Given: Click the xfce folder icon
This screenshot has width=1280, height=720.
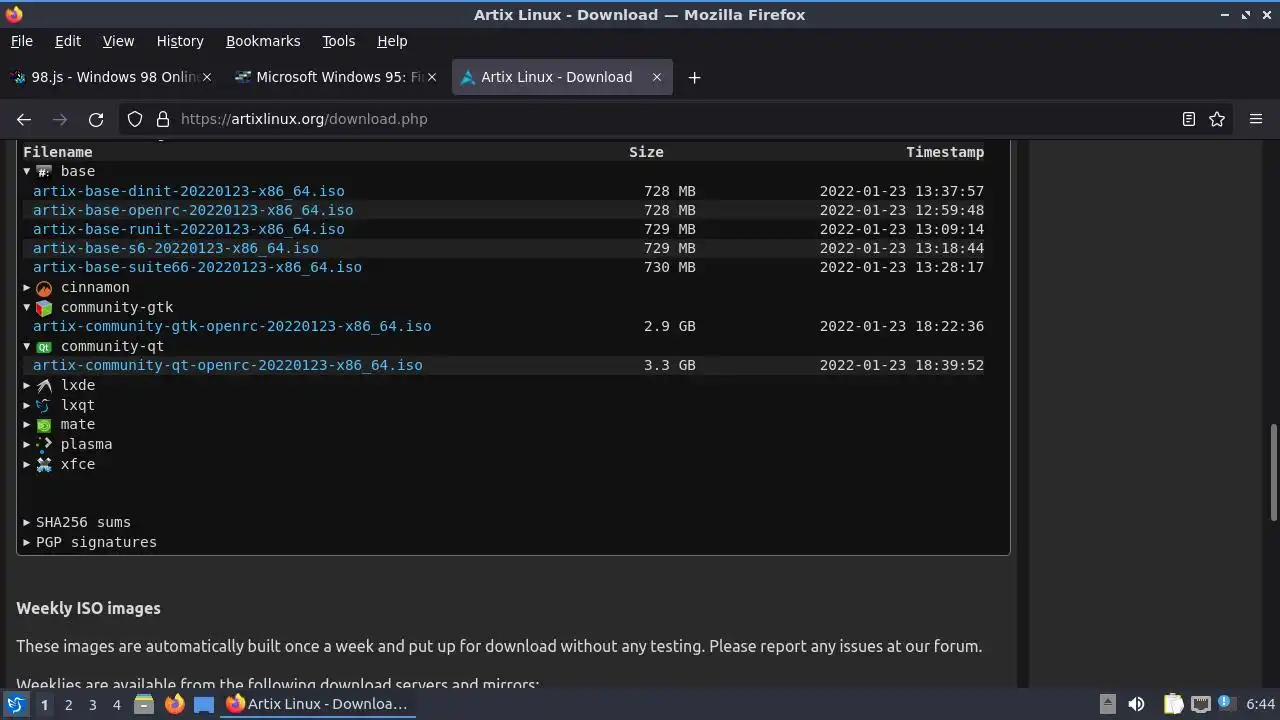Looking at the screenshot, I should point(44,464).
